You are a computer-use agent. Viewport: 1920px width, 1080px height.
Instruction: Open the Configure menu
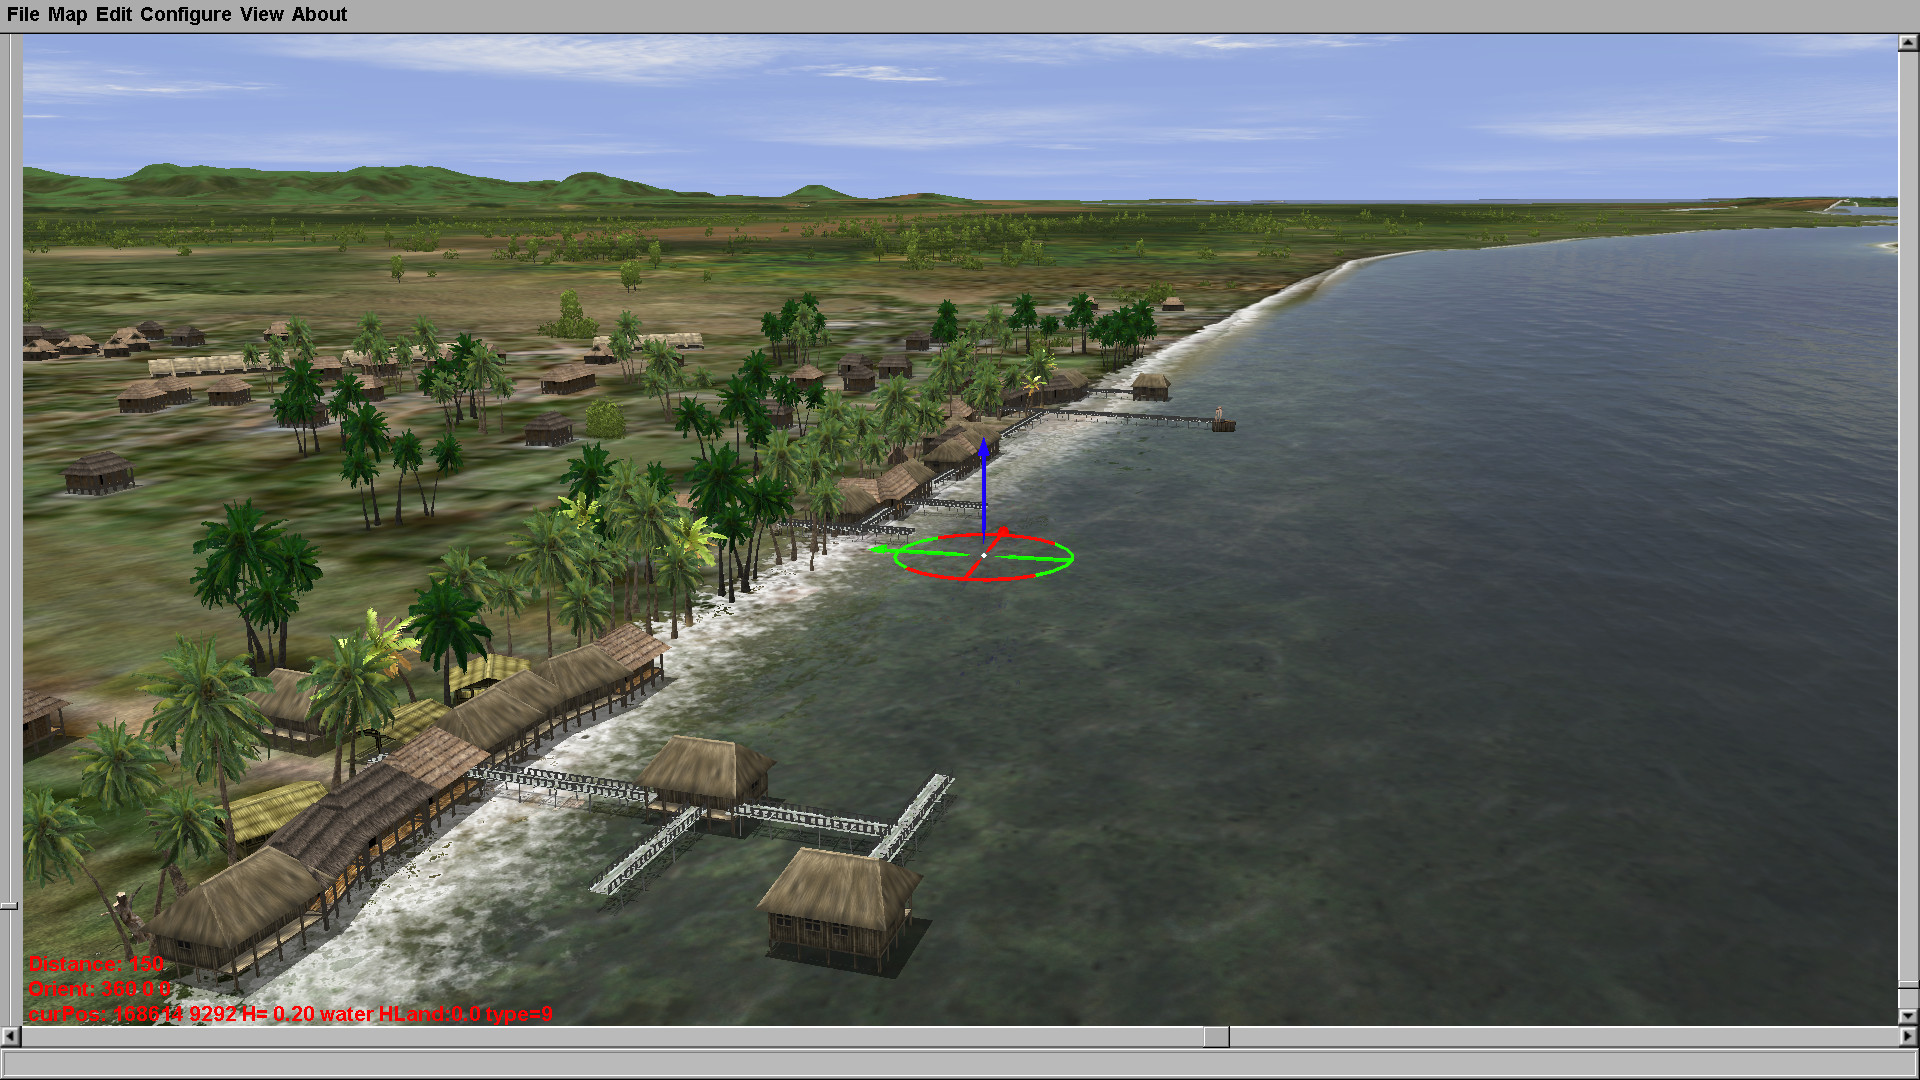click(185, 14)
